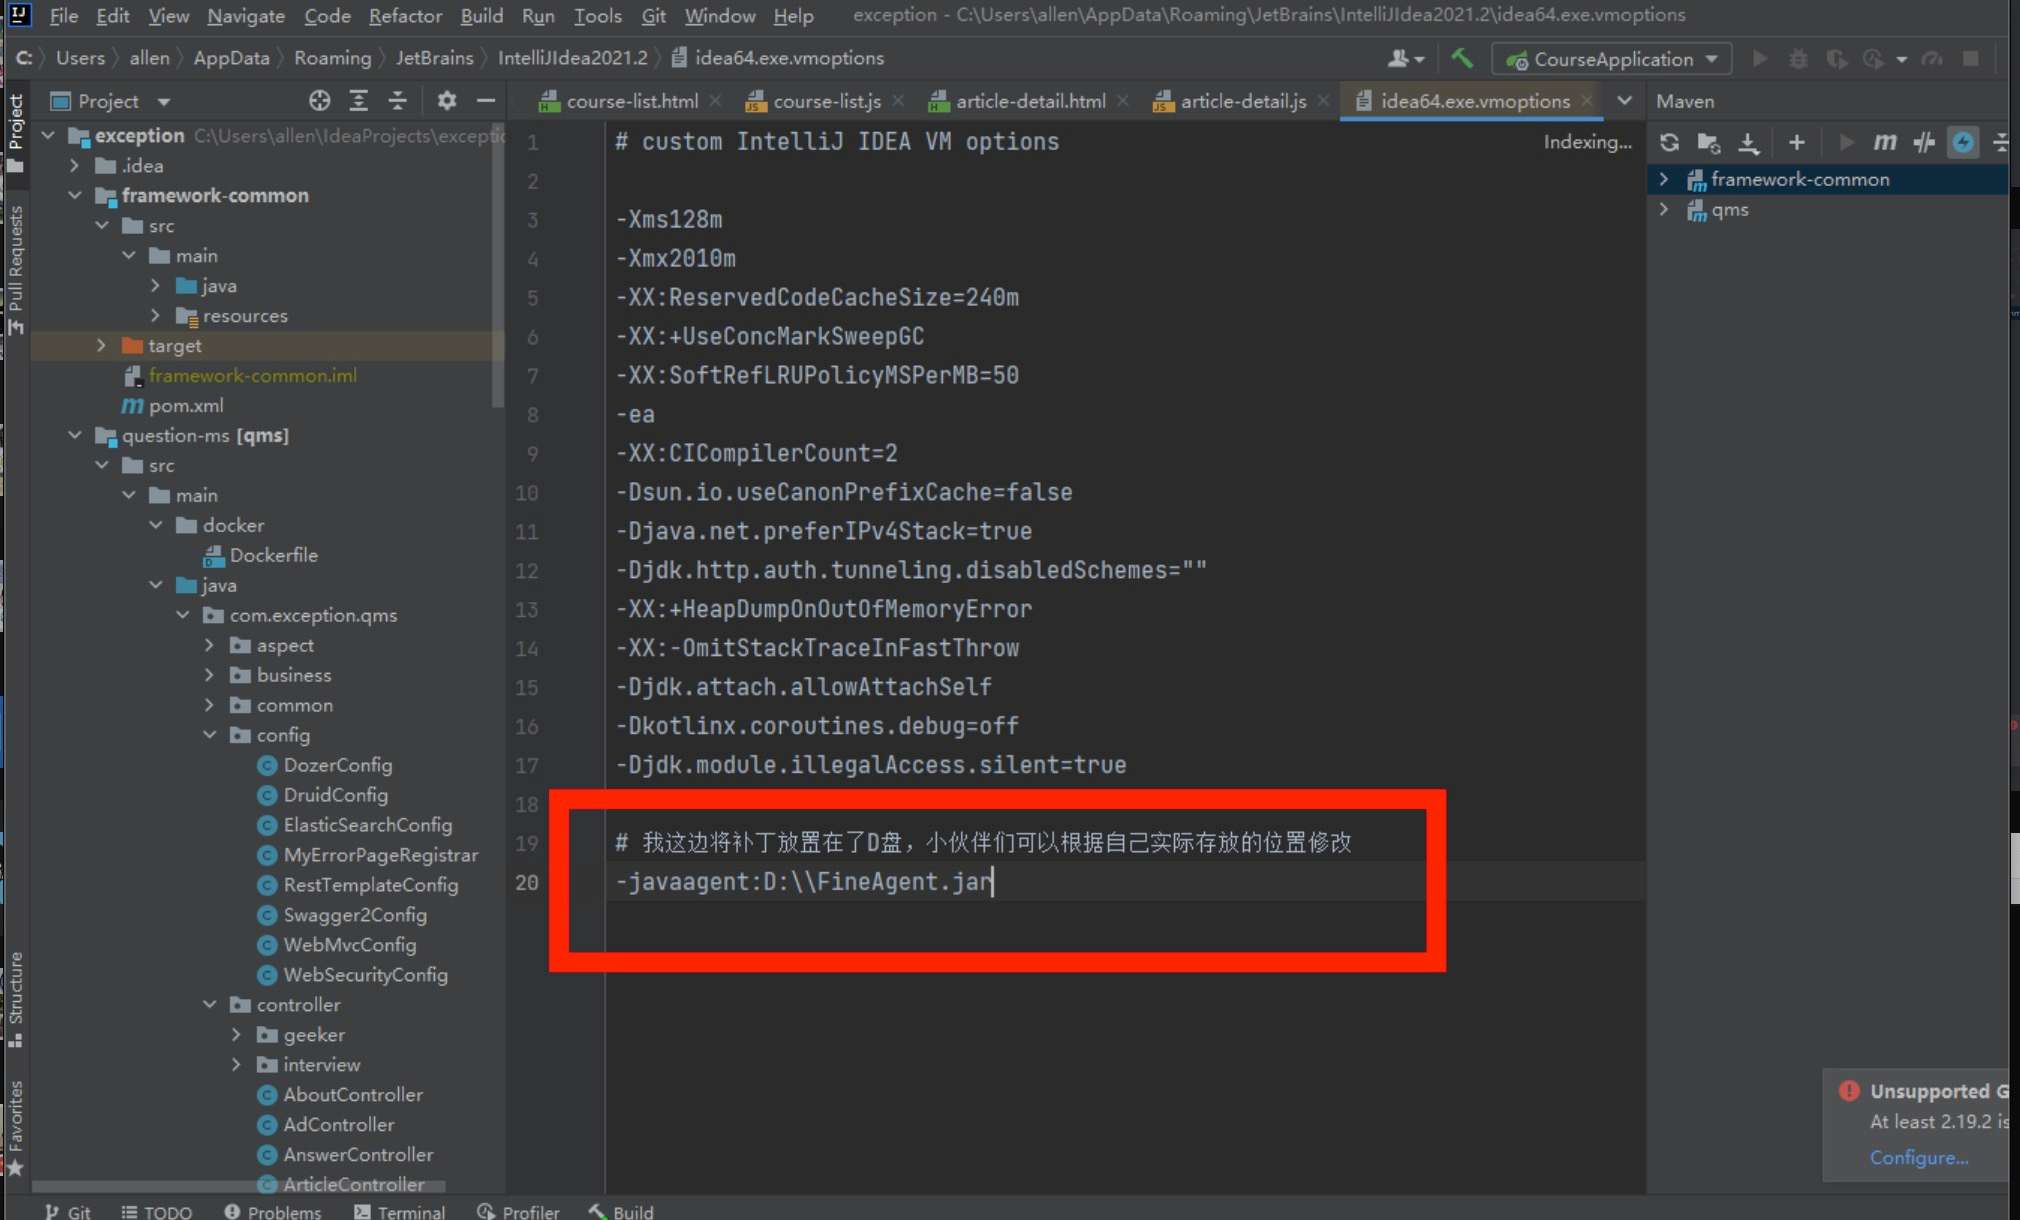Collapse the framework-common module in Project tree

click(x=75, y=195)
